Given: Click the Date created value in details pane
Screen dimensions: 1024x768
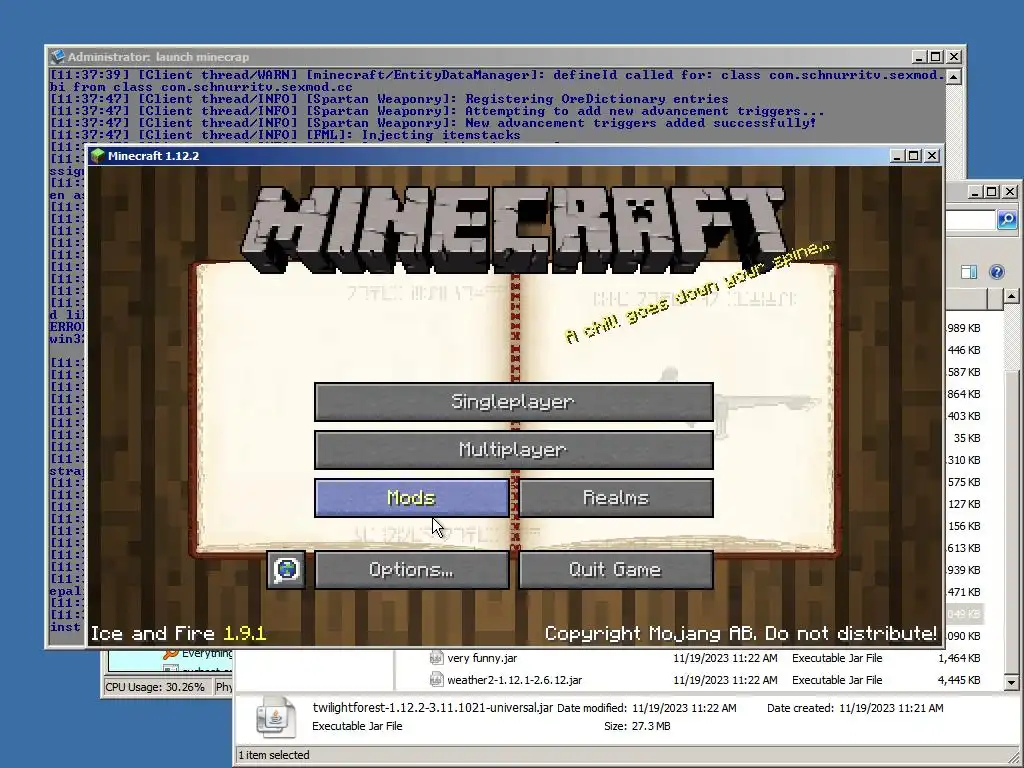Looking at the screenshot, I should [x=891, y=708].
